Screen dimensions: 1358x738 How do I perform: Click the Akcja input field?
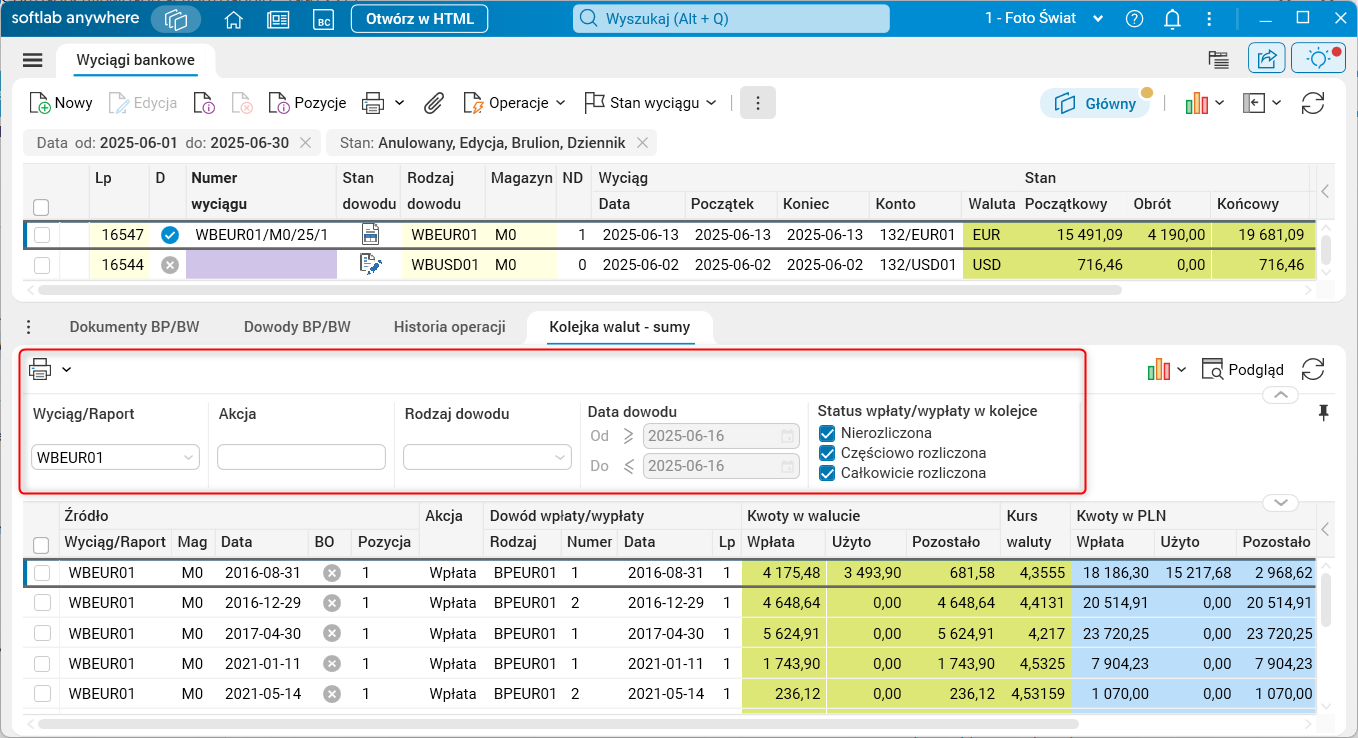click(301, 457)
